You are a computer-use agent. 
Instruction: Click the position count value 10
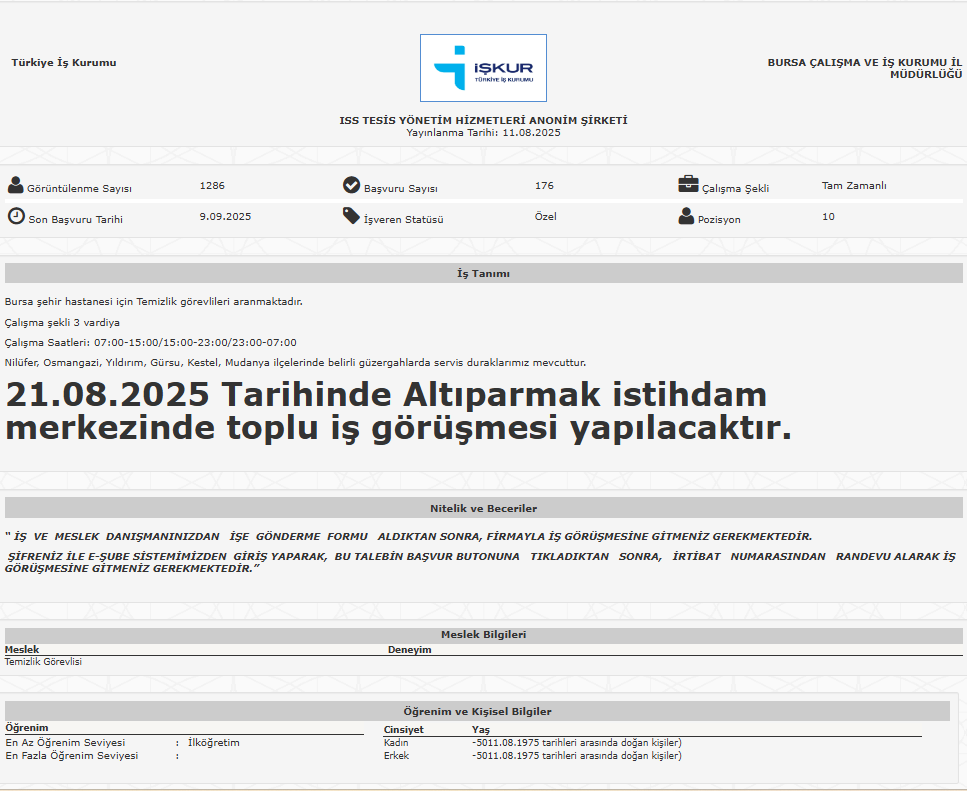coord(828,216)
